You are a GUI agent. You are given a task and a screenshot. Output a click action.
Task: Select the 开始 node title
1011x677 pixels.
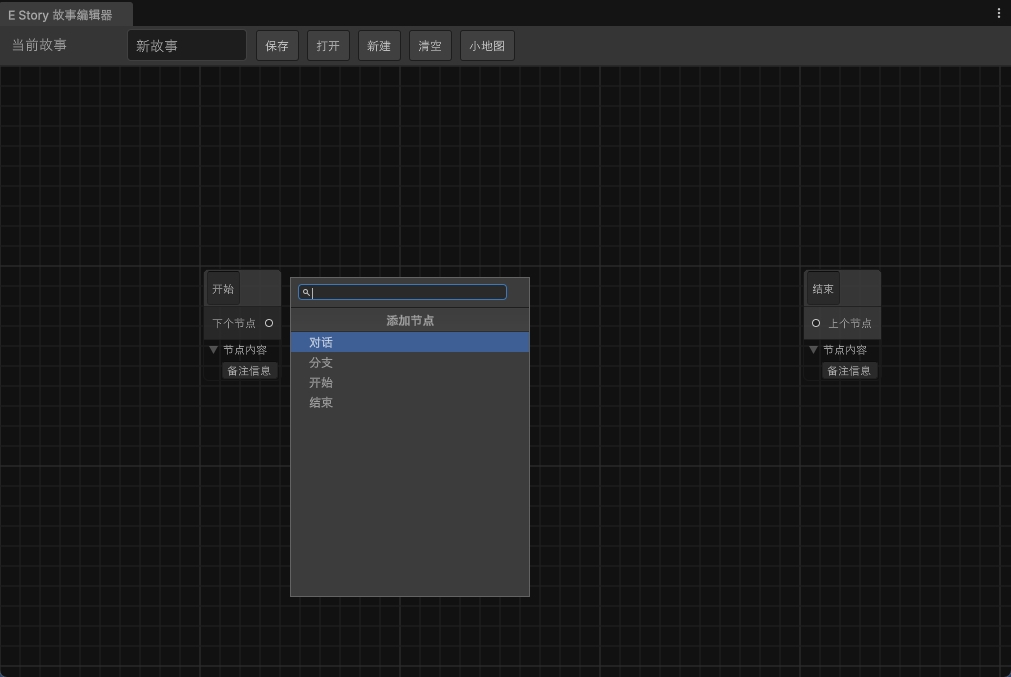[223, 289]
